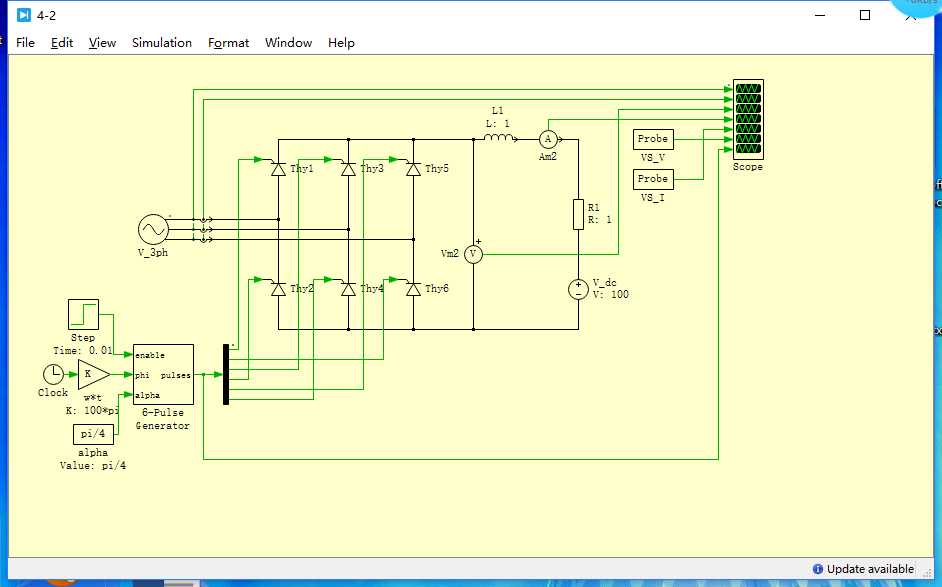Image resolution: width=942 pixels, height=587 pixels.
Task: Select the Clock block
Action: coord(53,374)
